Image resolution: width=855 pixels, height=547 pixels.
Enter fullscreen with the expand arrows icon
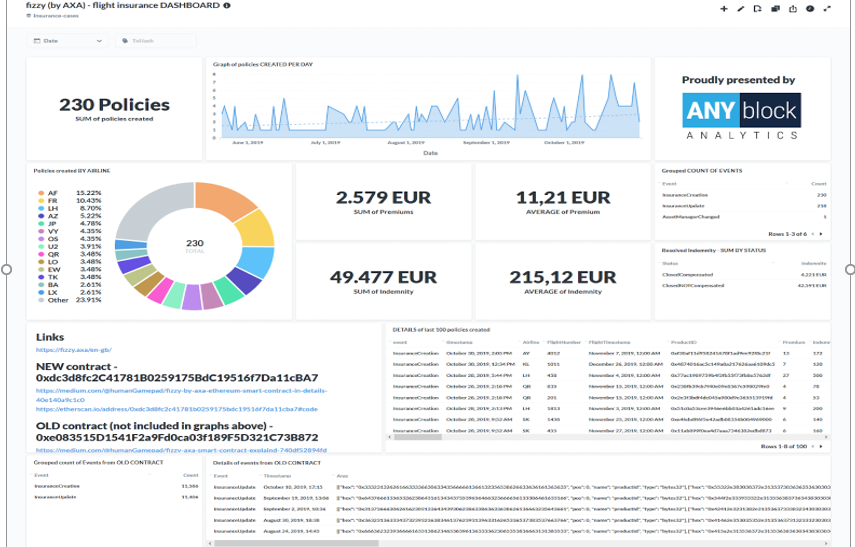click(827, 9)
